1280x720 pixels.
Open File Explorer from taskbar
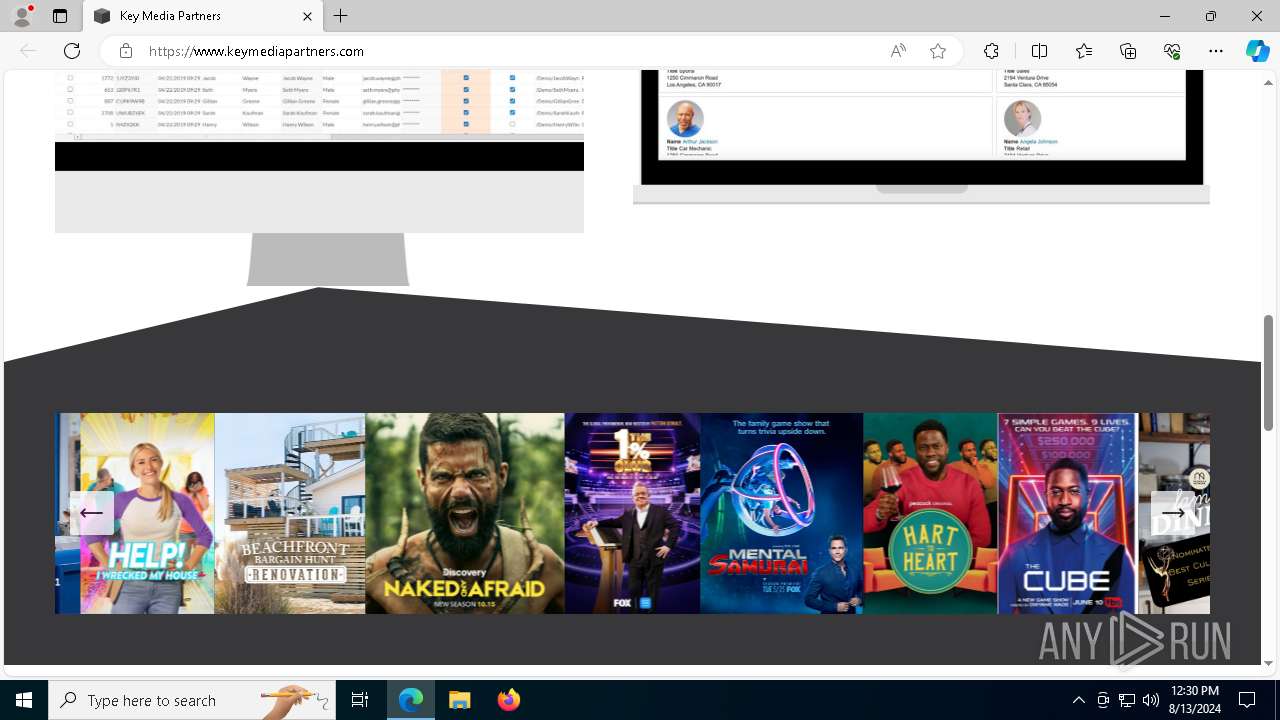(459, 700)
